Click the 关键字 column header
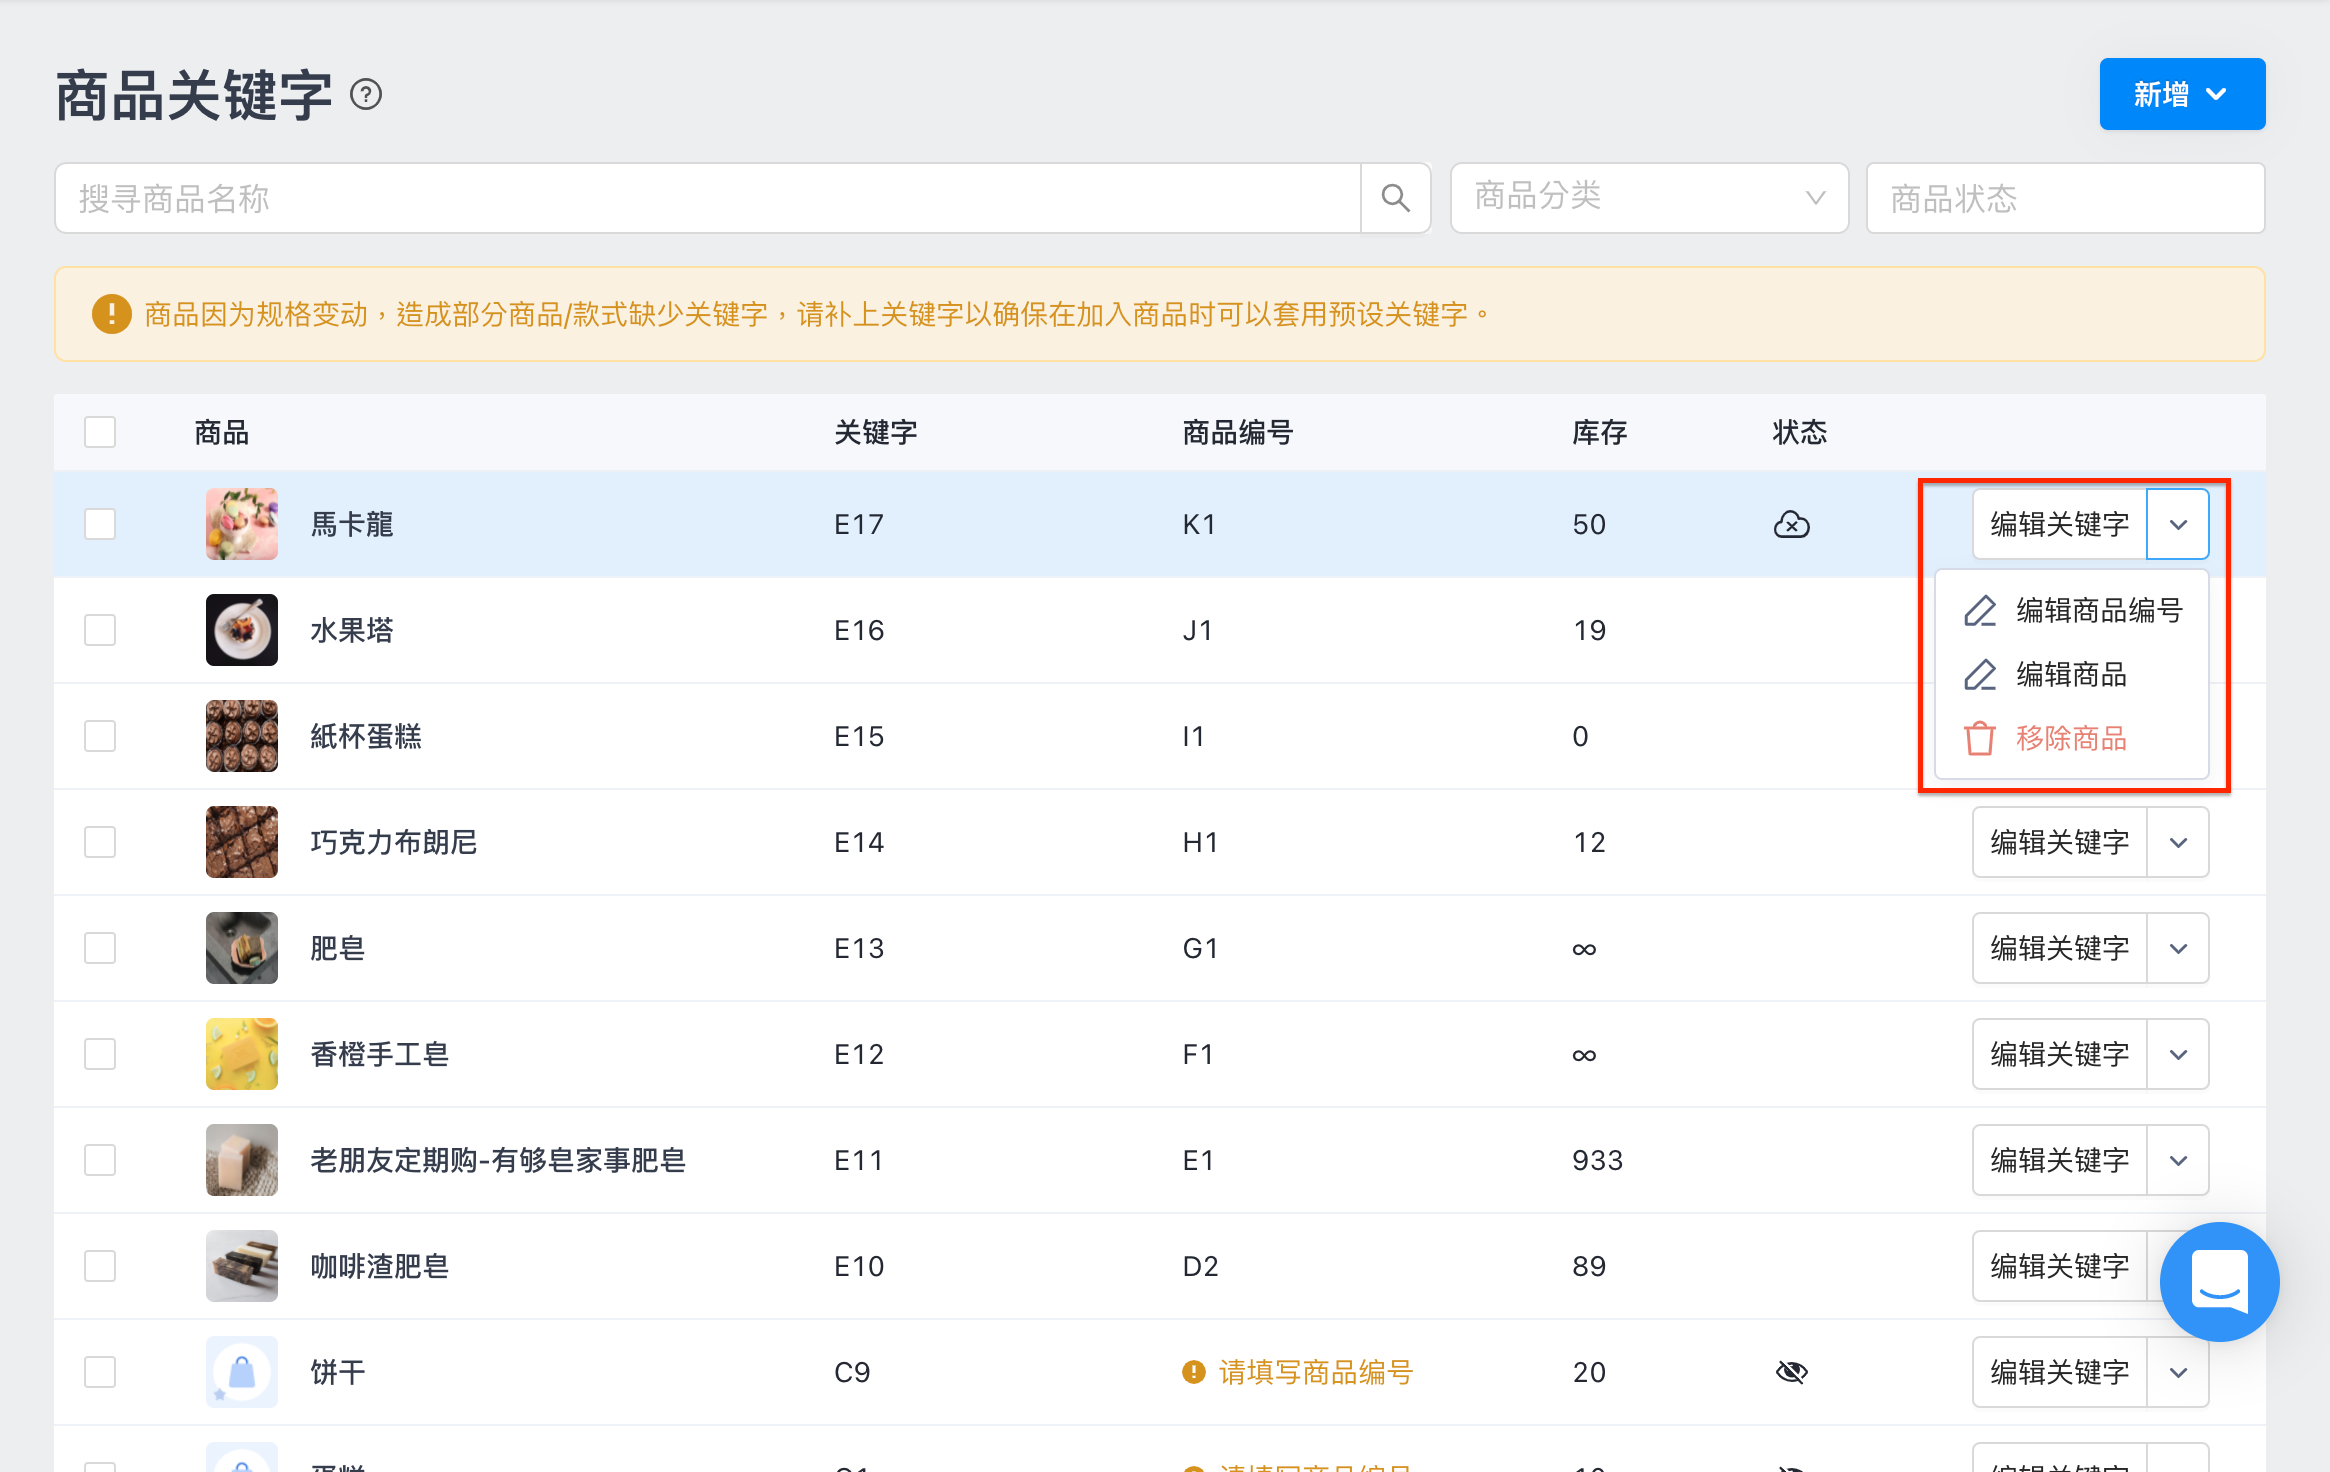This screenshot has width=2330, height=1472. click(876, 432)
